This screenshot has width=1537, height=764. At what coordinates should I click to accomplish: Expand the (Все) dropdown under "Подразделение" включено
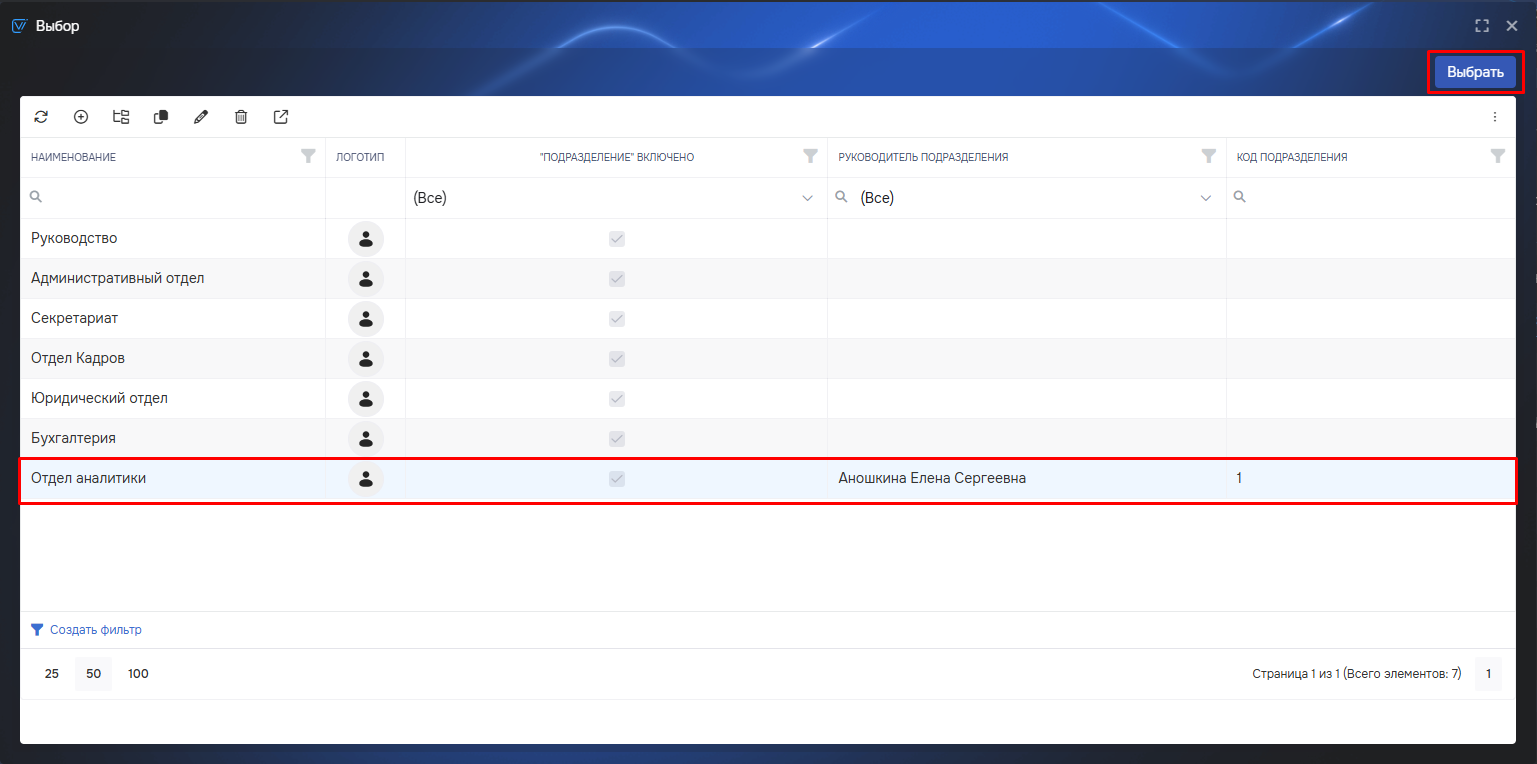(x=808, y=198)
